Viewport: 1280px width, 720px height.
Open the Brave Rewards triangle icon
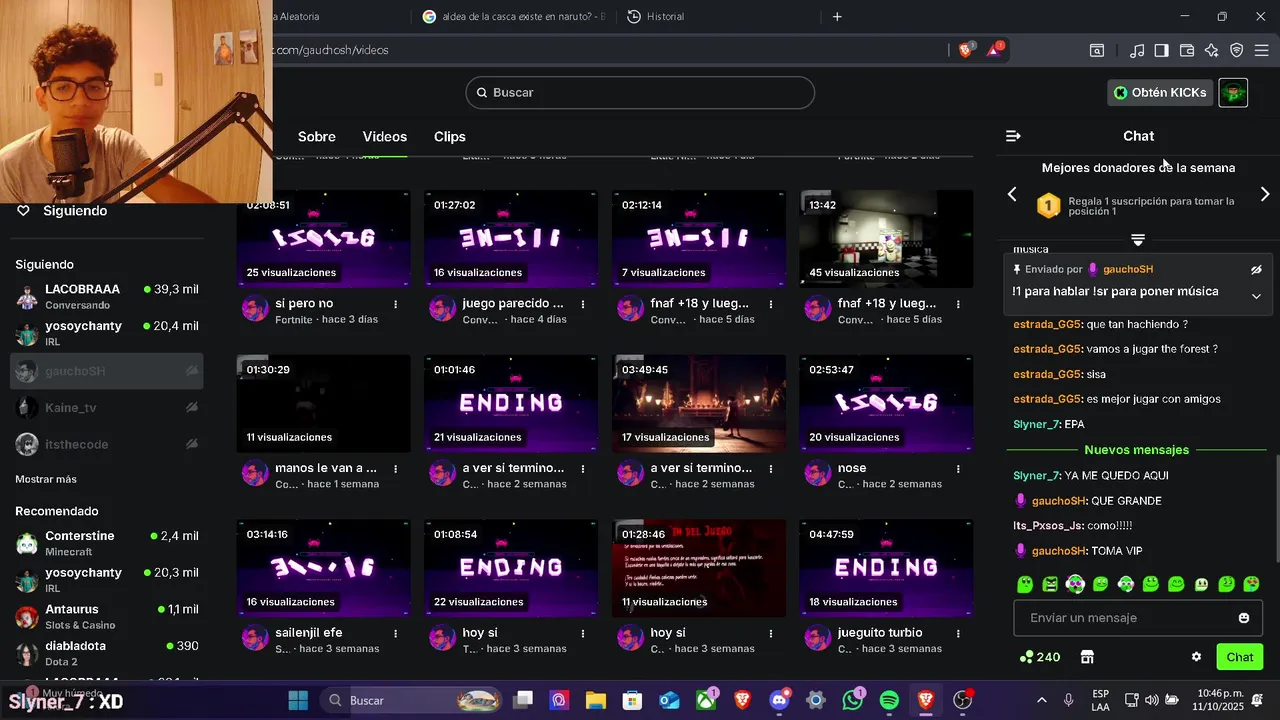[x=994, y=50]
